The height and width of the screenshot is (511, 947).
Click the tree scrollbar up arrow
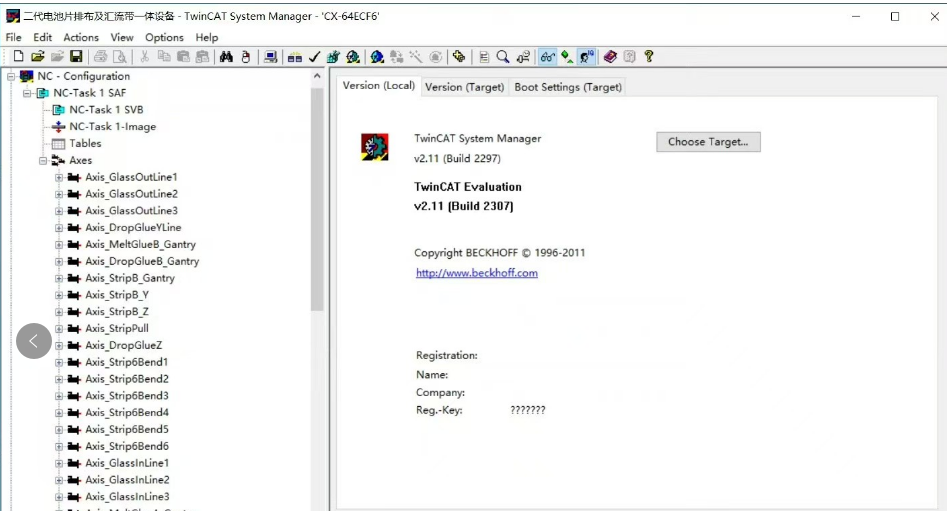click(317, 76)
